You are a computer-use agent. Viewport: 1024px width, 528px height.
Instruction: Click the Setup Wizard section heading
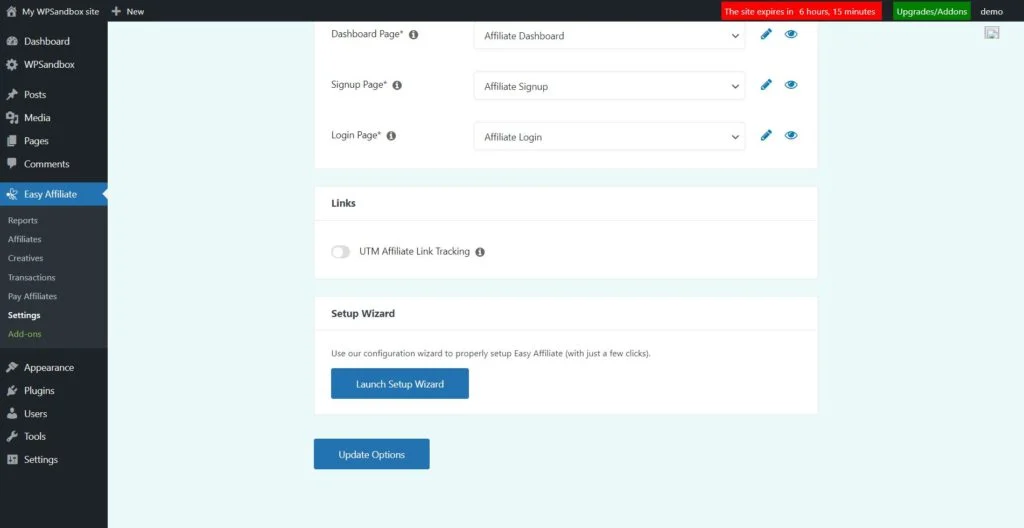coord(363,314)
